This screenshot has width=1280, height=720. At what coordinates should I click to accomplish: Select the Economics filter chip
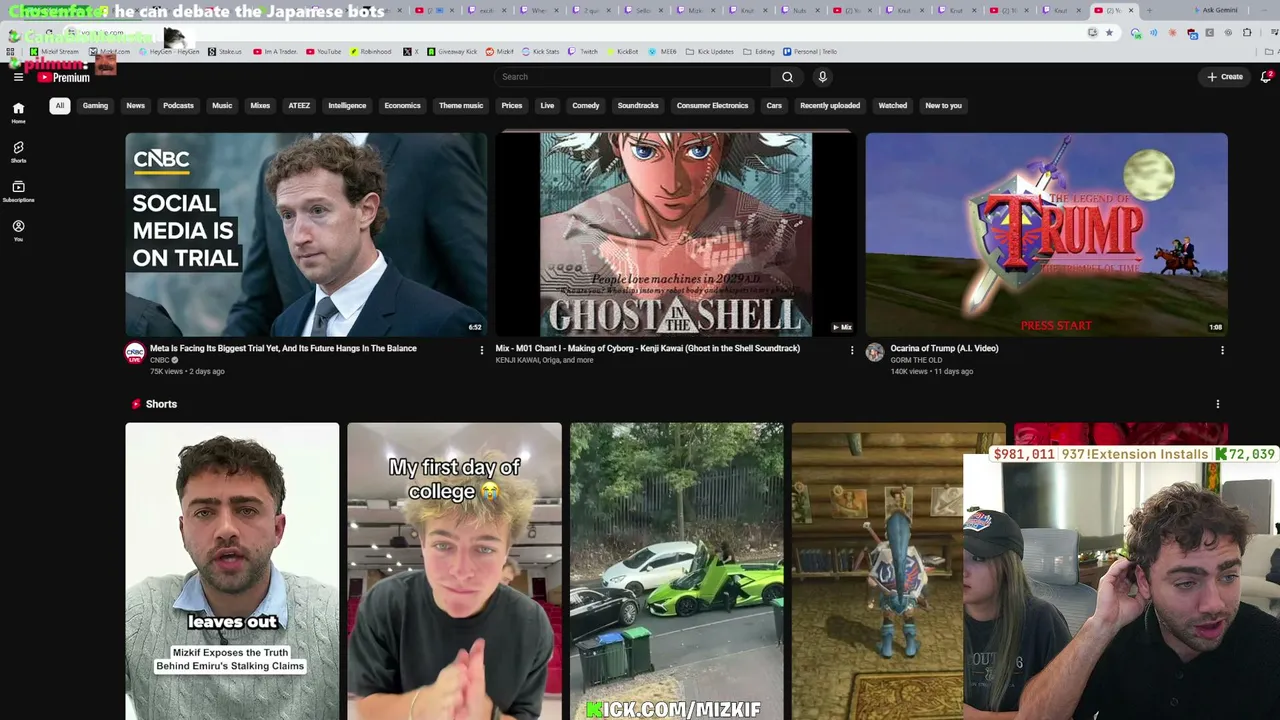pyautogui.click(x=402, y=105)
